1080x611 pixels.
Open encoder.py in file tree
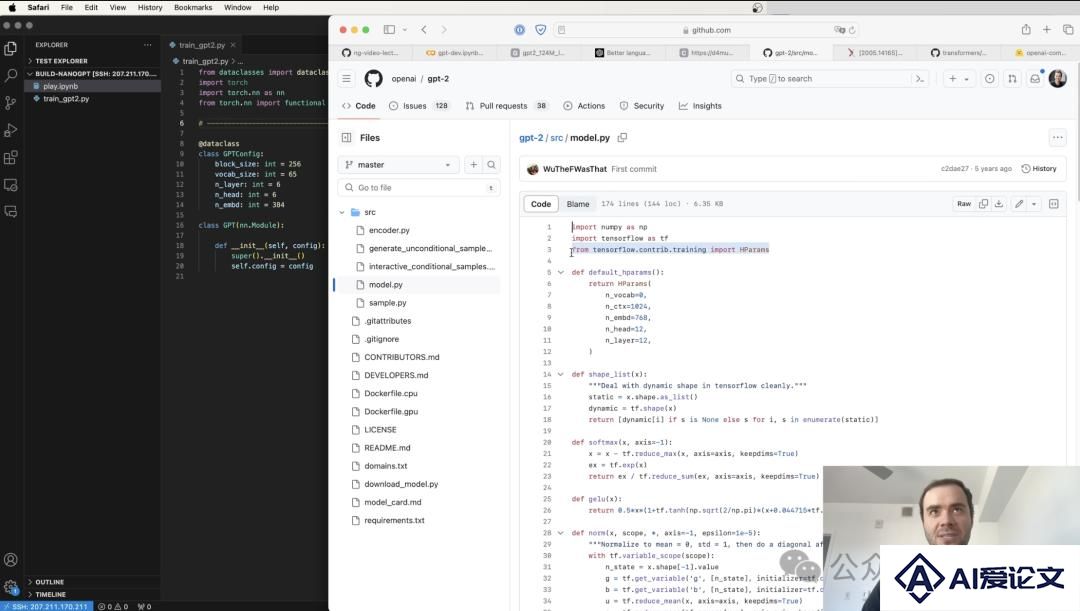point(389,230)
